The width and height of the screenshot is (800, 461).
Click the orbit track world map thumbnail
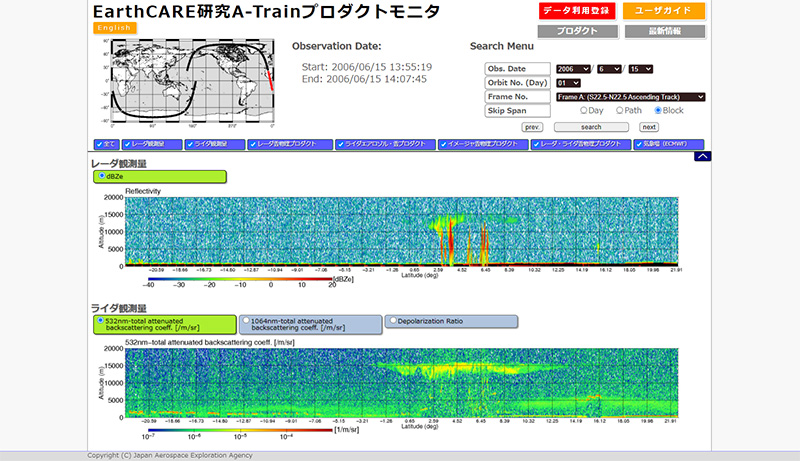pos(187,83)
